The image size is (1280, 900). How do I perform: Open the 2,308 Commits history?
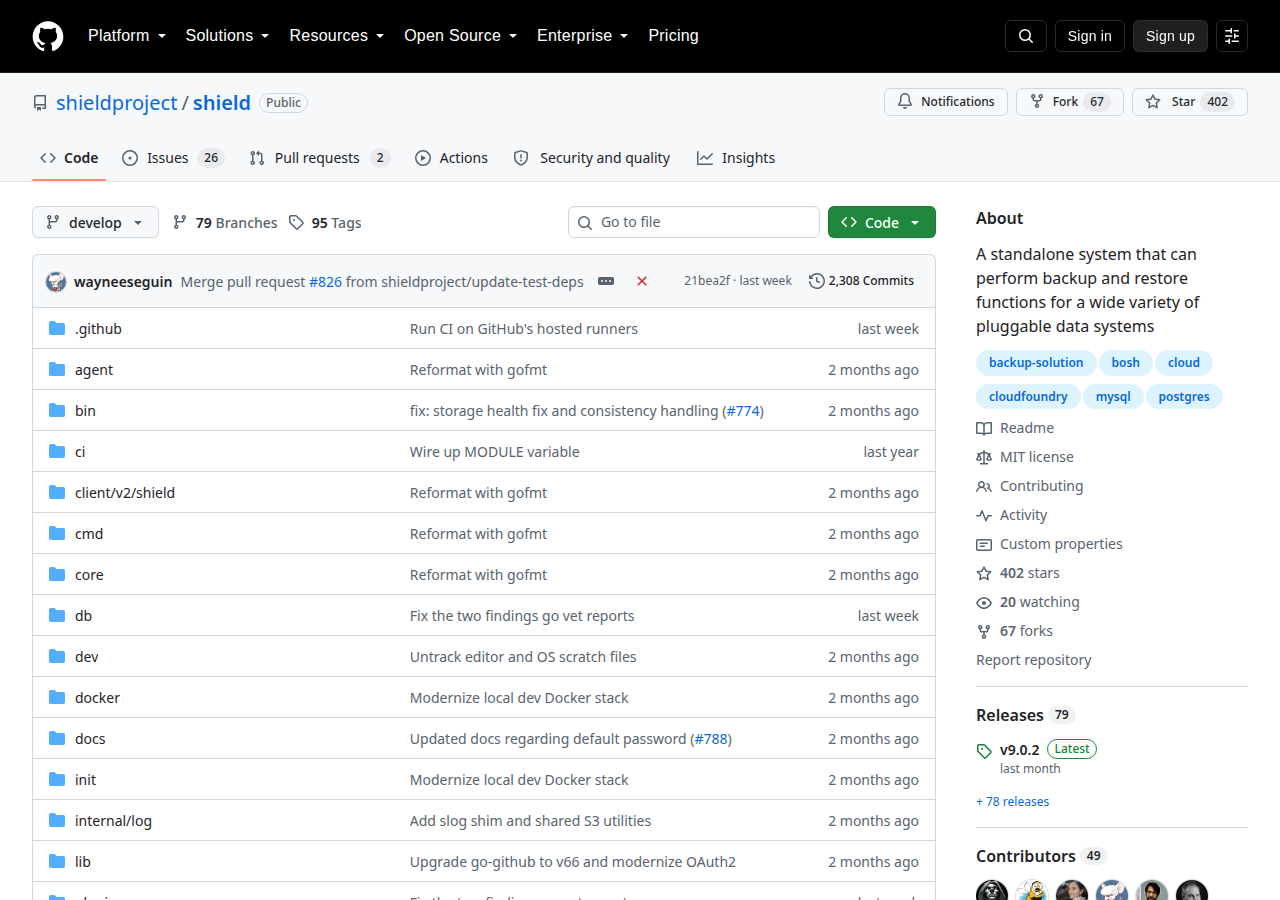point(861,281)
